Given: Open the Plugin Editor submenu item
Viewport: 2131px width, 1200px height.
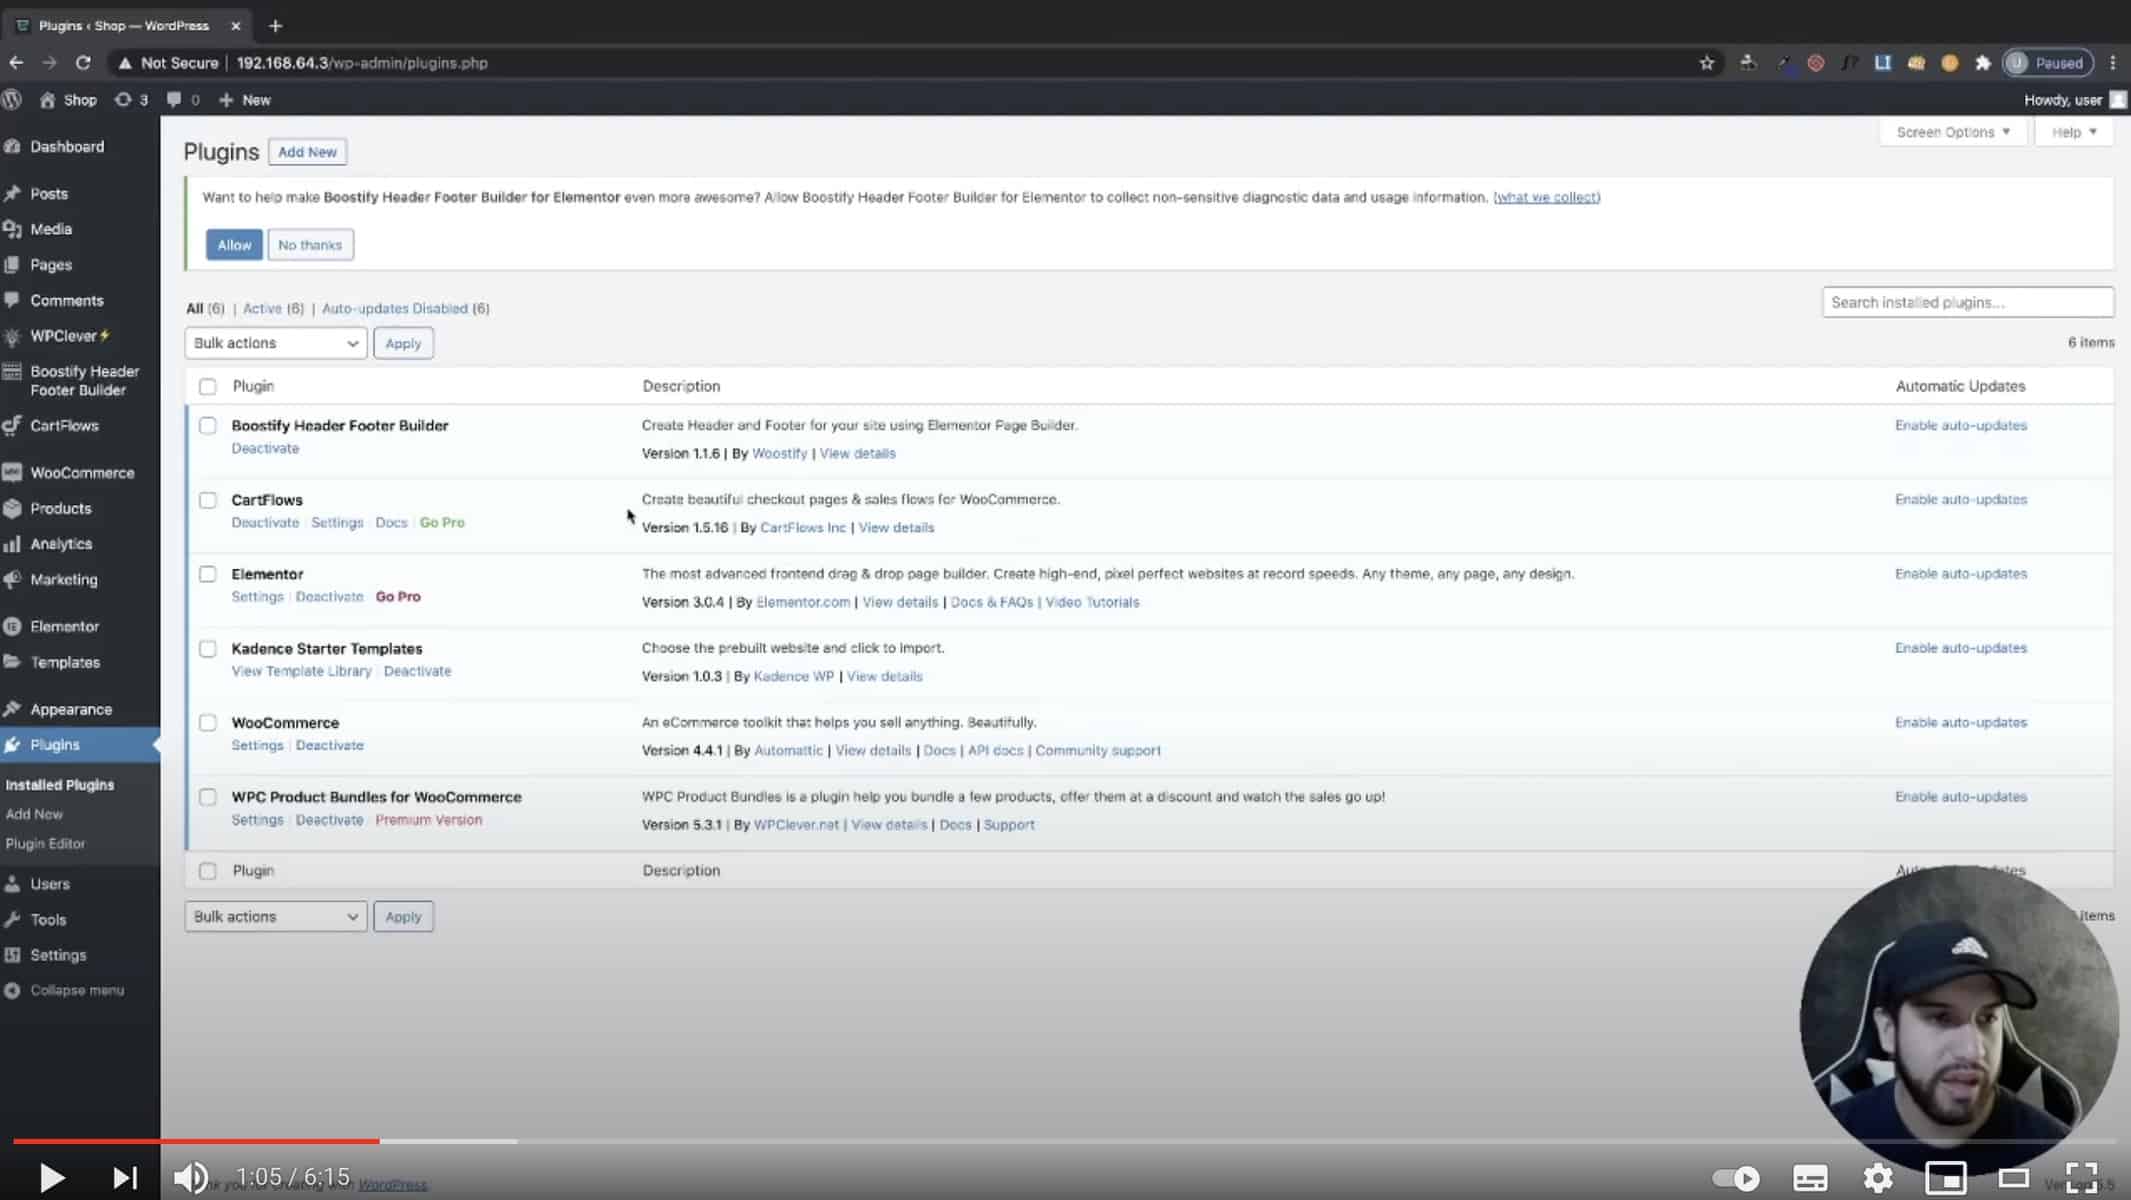Looking at the screenshot, I should [x=45, y=844].
